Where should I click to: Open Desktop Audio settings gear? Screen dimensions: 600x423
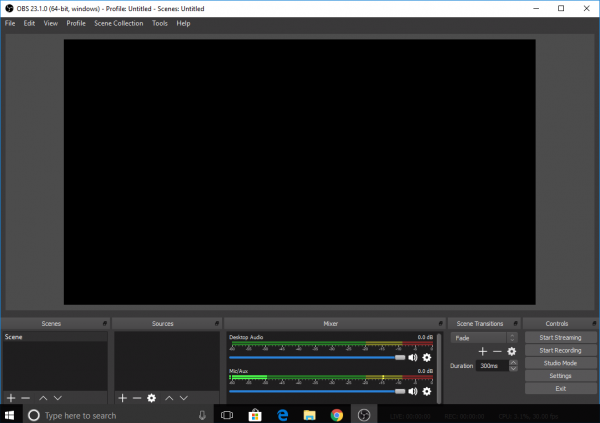tap(427, 357)
